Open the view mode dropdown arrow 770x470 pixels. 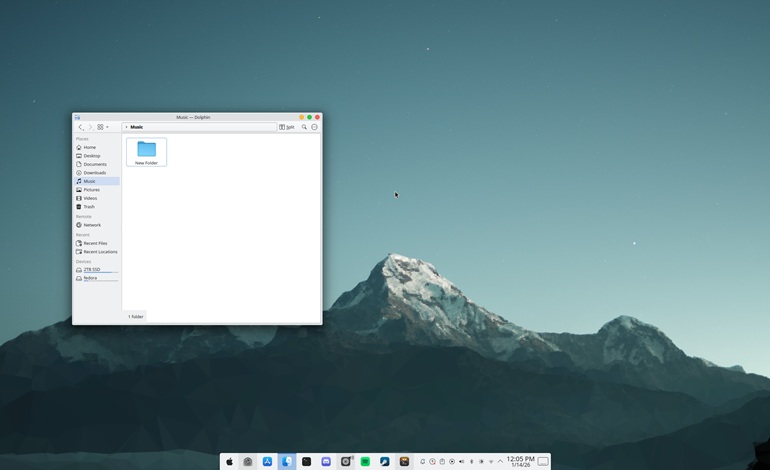(x=107, y=127)
